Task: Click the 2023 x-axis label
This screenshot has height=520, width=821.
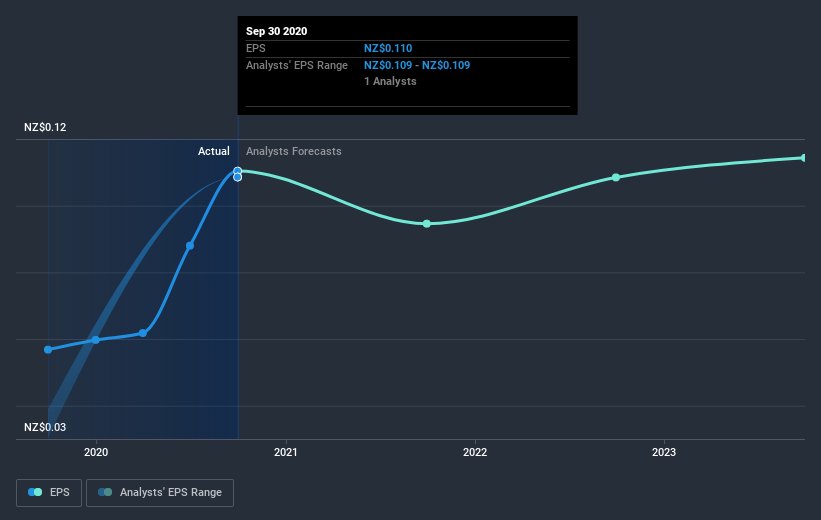Action: (664, 452)
